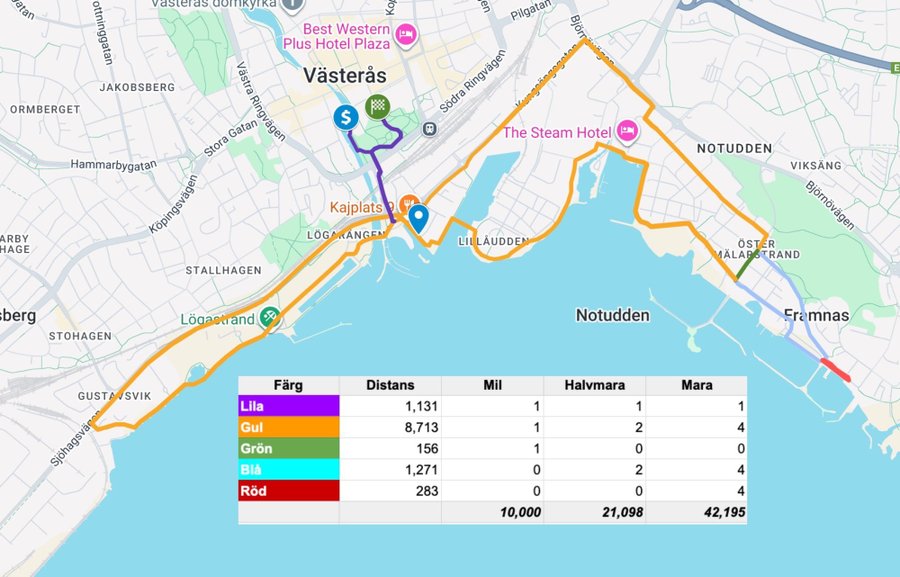Click the green Grön color cell
The width and height of the screenshot is (900, 577).
coord(288,448)
